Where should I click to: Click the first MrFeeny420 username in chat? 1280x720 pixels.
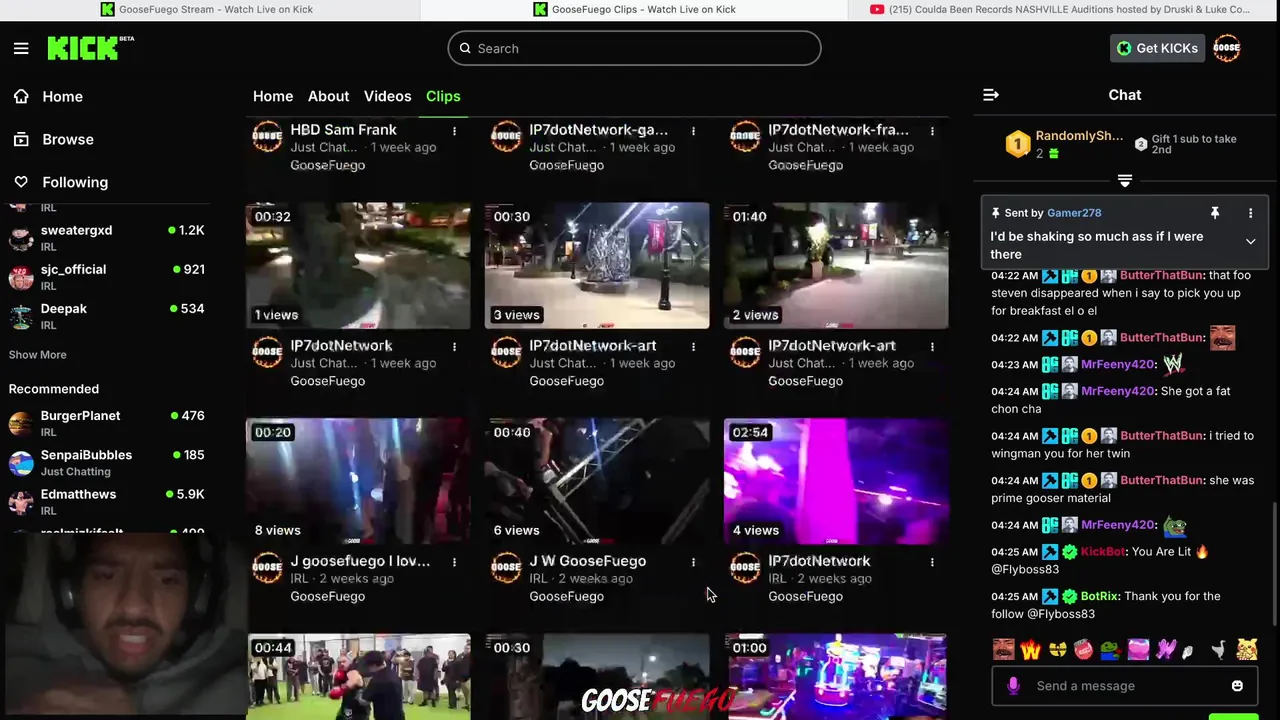[x=1118, y=364]
